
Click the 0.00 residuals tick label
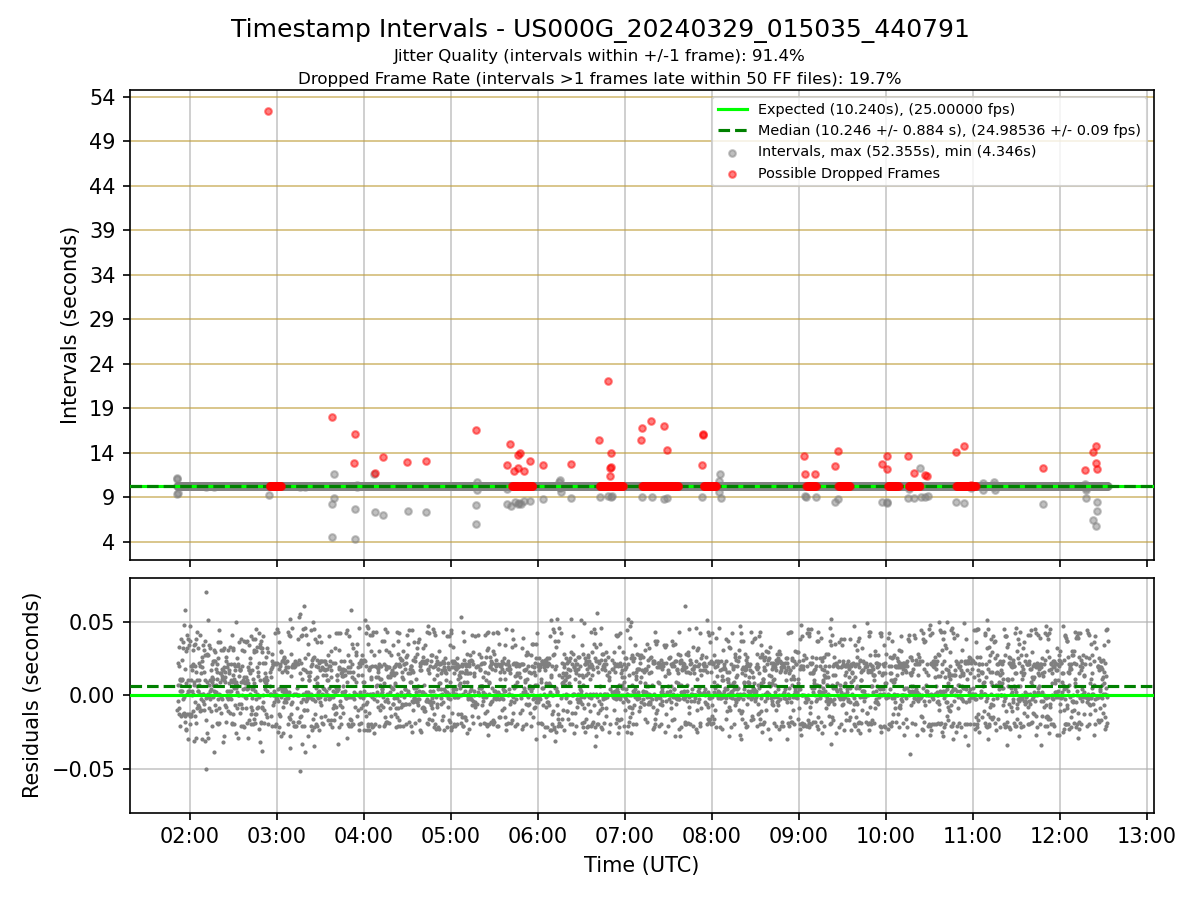94,695
